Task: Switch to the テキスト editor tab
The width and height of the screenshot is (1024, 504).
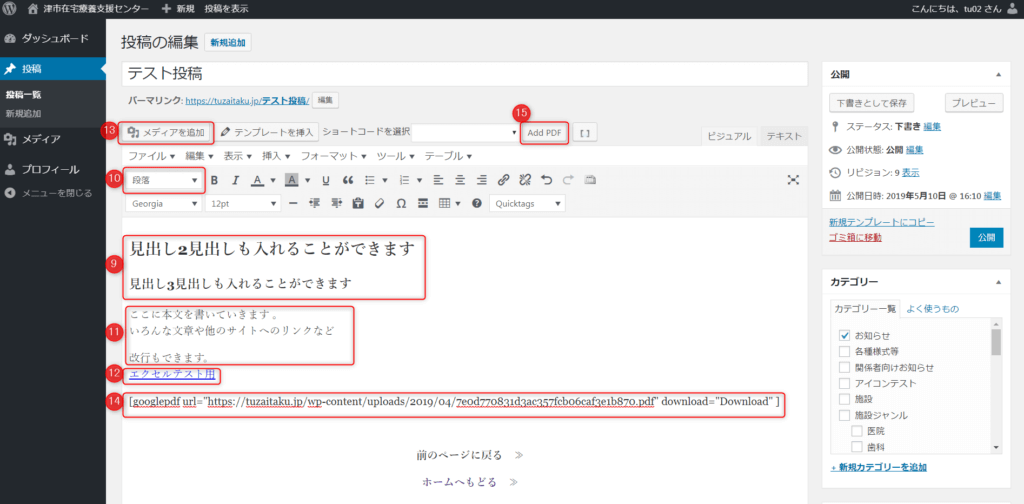Action: tap(784, 137)
